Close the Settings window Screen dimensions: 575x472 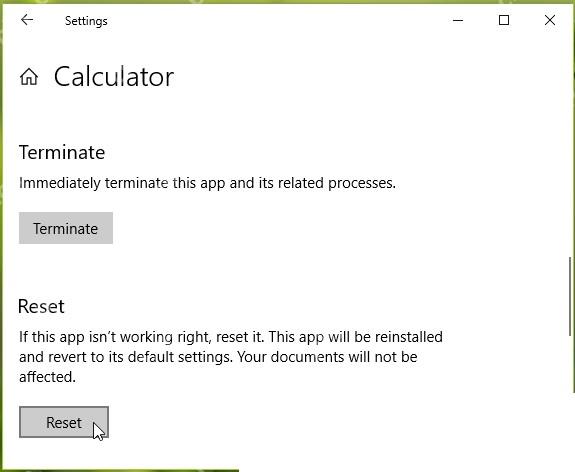[550, 20]
